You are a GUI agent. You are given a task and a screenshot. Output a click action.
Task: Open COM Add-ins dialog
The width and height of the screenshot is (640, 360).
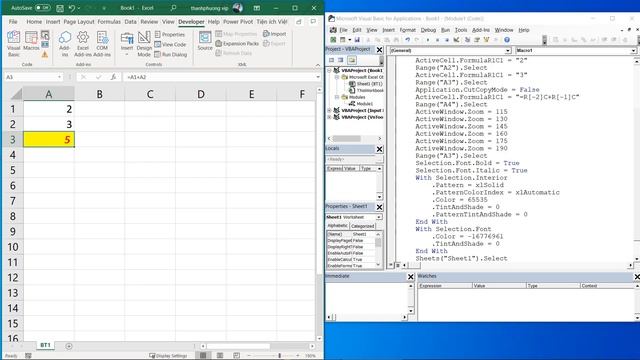(102, 43)
